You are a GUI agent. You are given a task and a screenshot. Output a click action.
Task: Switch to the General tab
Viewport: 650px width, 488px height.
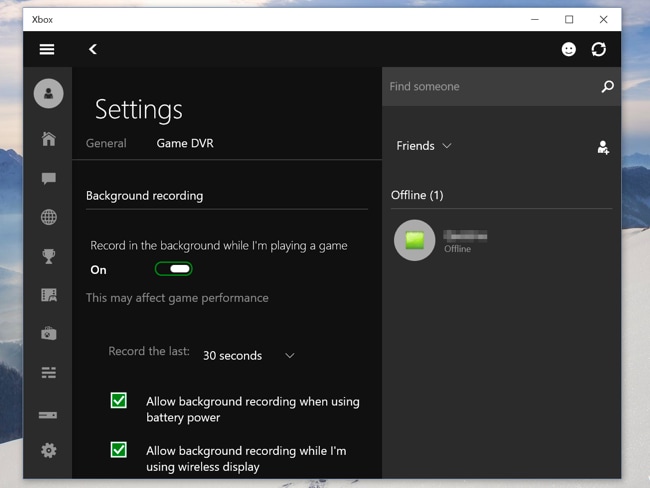[x=106, y=143]
